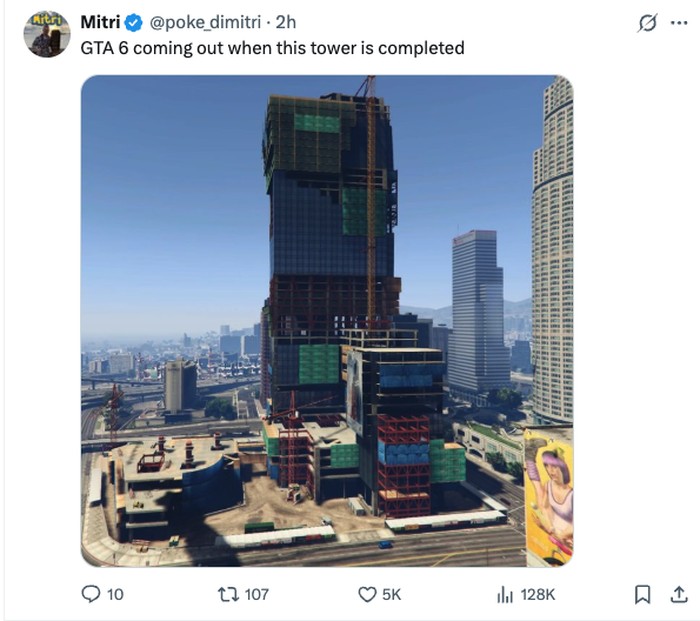Click the tweet text about GTA 6
Image resolution: width=700 pixels, height=621 pixels.
tap(272, 48)
